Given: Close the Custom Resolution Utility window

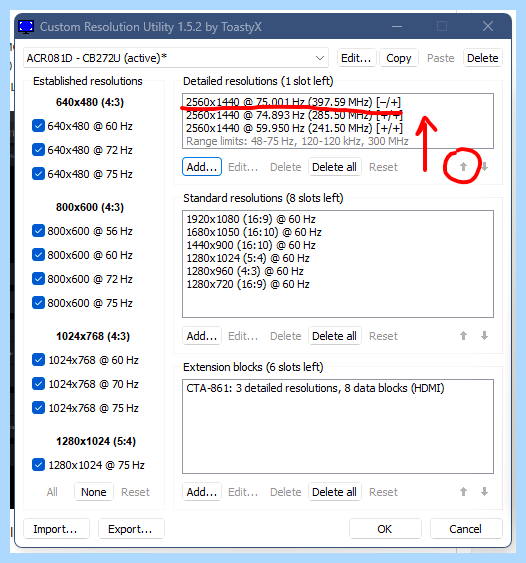Looking at the screenshot, I should [488, 26].
